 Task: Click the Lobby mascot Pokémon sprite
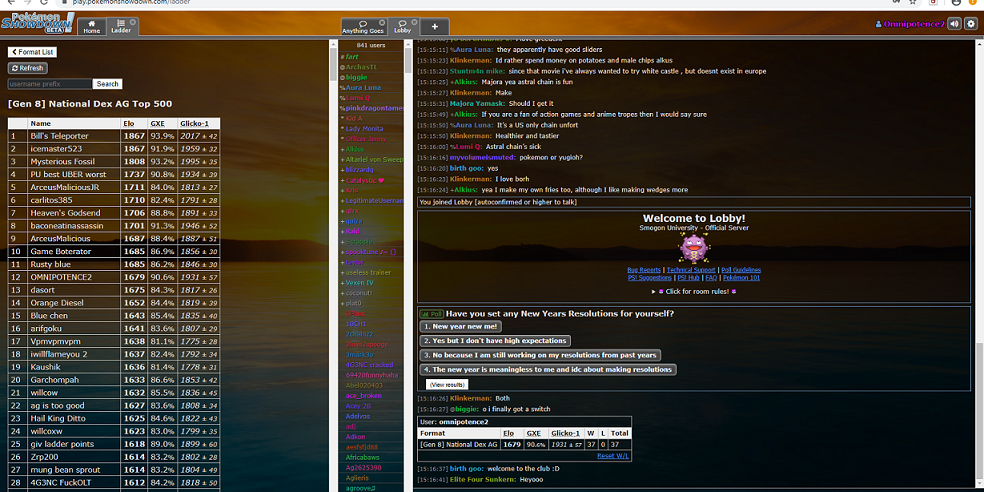point(694,248)
